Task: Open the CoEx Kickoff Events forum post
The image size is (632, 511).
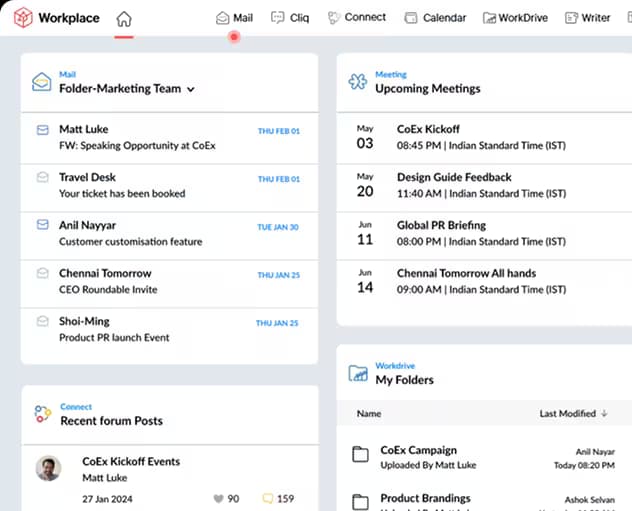Action: pyautogui.click(x=131, y=461)
